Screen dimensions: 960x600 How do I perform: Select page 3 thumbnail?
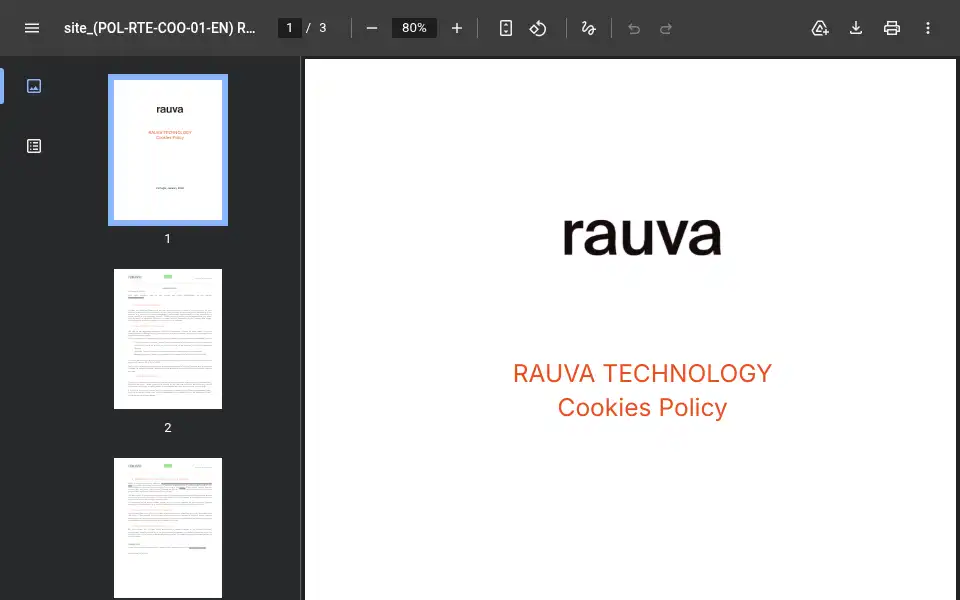168,528
